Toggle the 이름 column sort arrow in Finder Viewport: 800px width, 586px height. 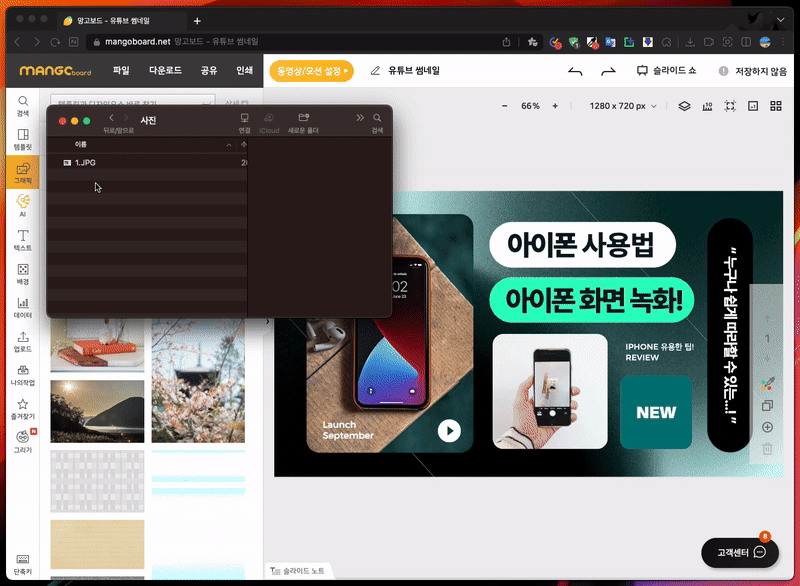229,145
